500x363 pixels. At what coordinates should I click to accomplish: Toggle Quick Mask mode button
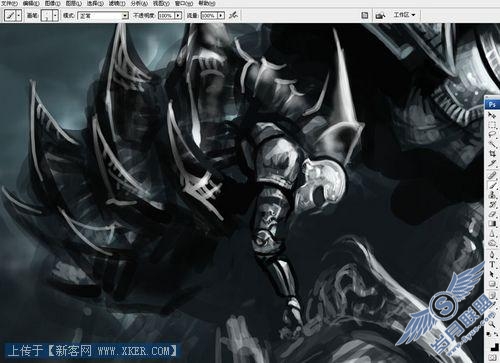tap(492, 358)
